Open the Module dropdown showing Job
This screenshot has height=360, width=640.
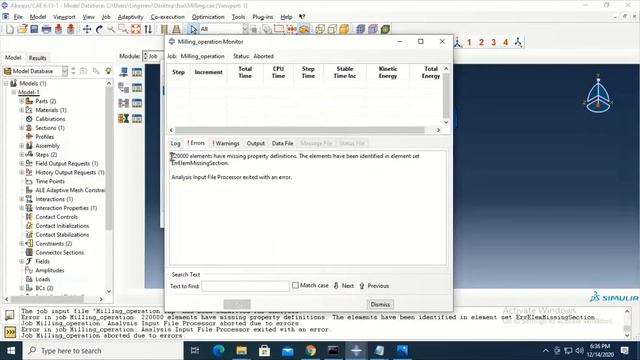tap(153, 56)
